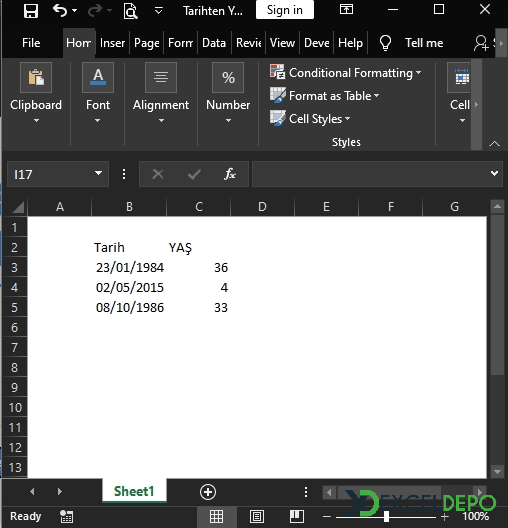Click the Macro recording icon in the status bar
Image resolution: width=508 pixels, height=528 pixels.
(x=66, y=516)
